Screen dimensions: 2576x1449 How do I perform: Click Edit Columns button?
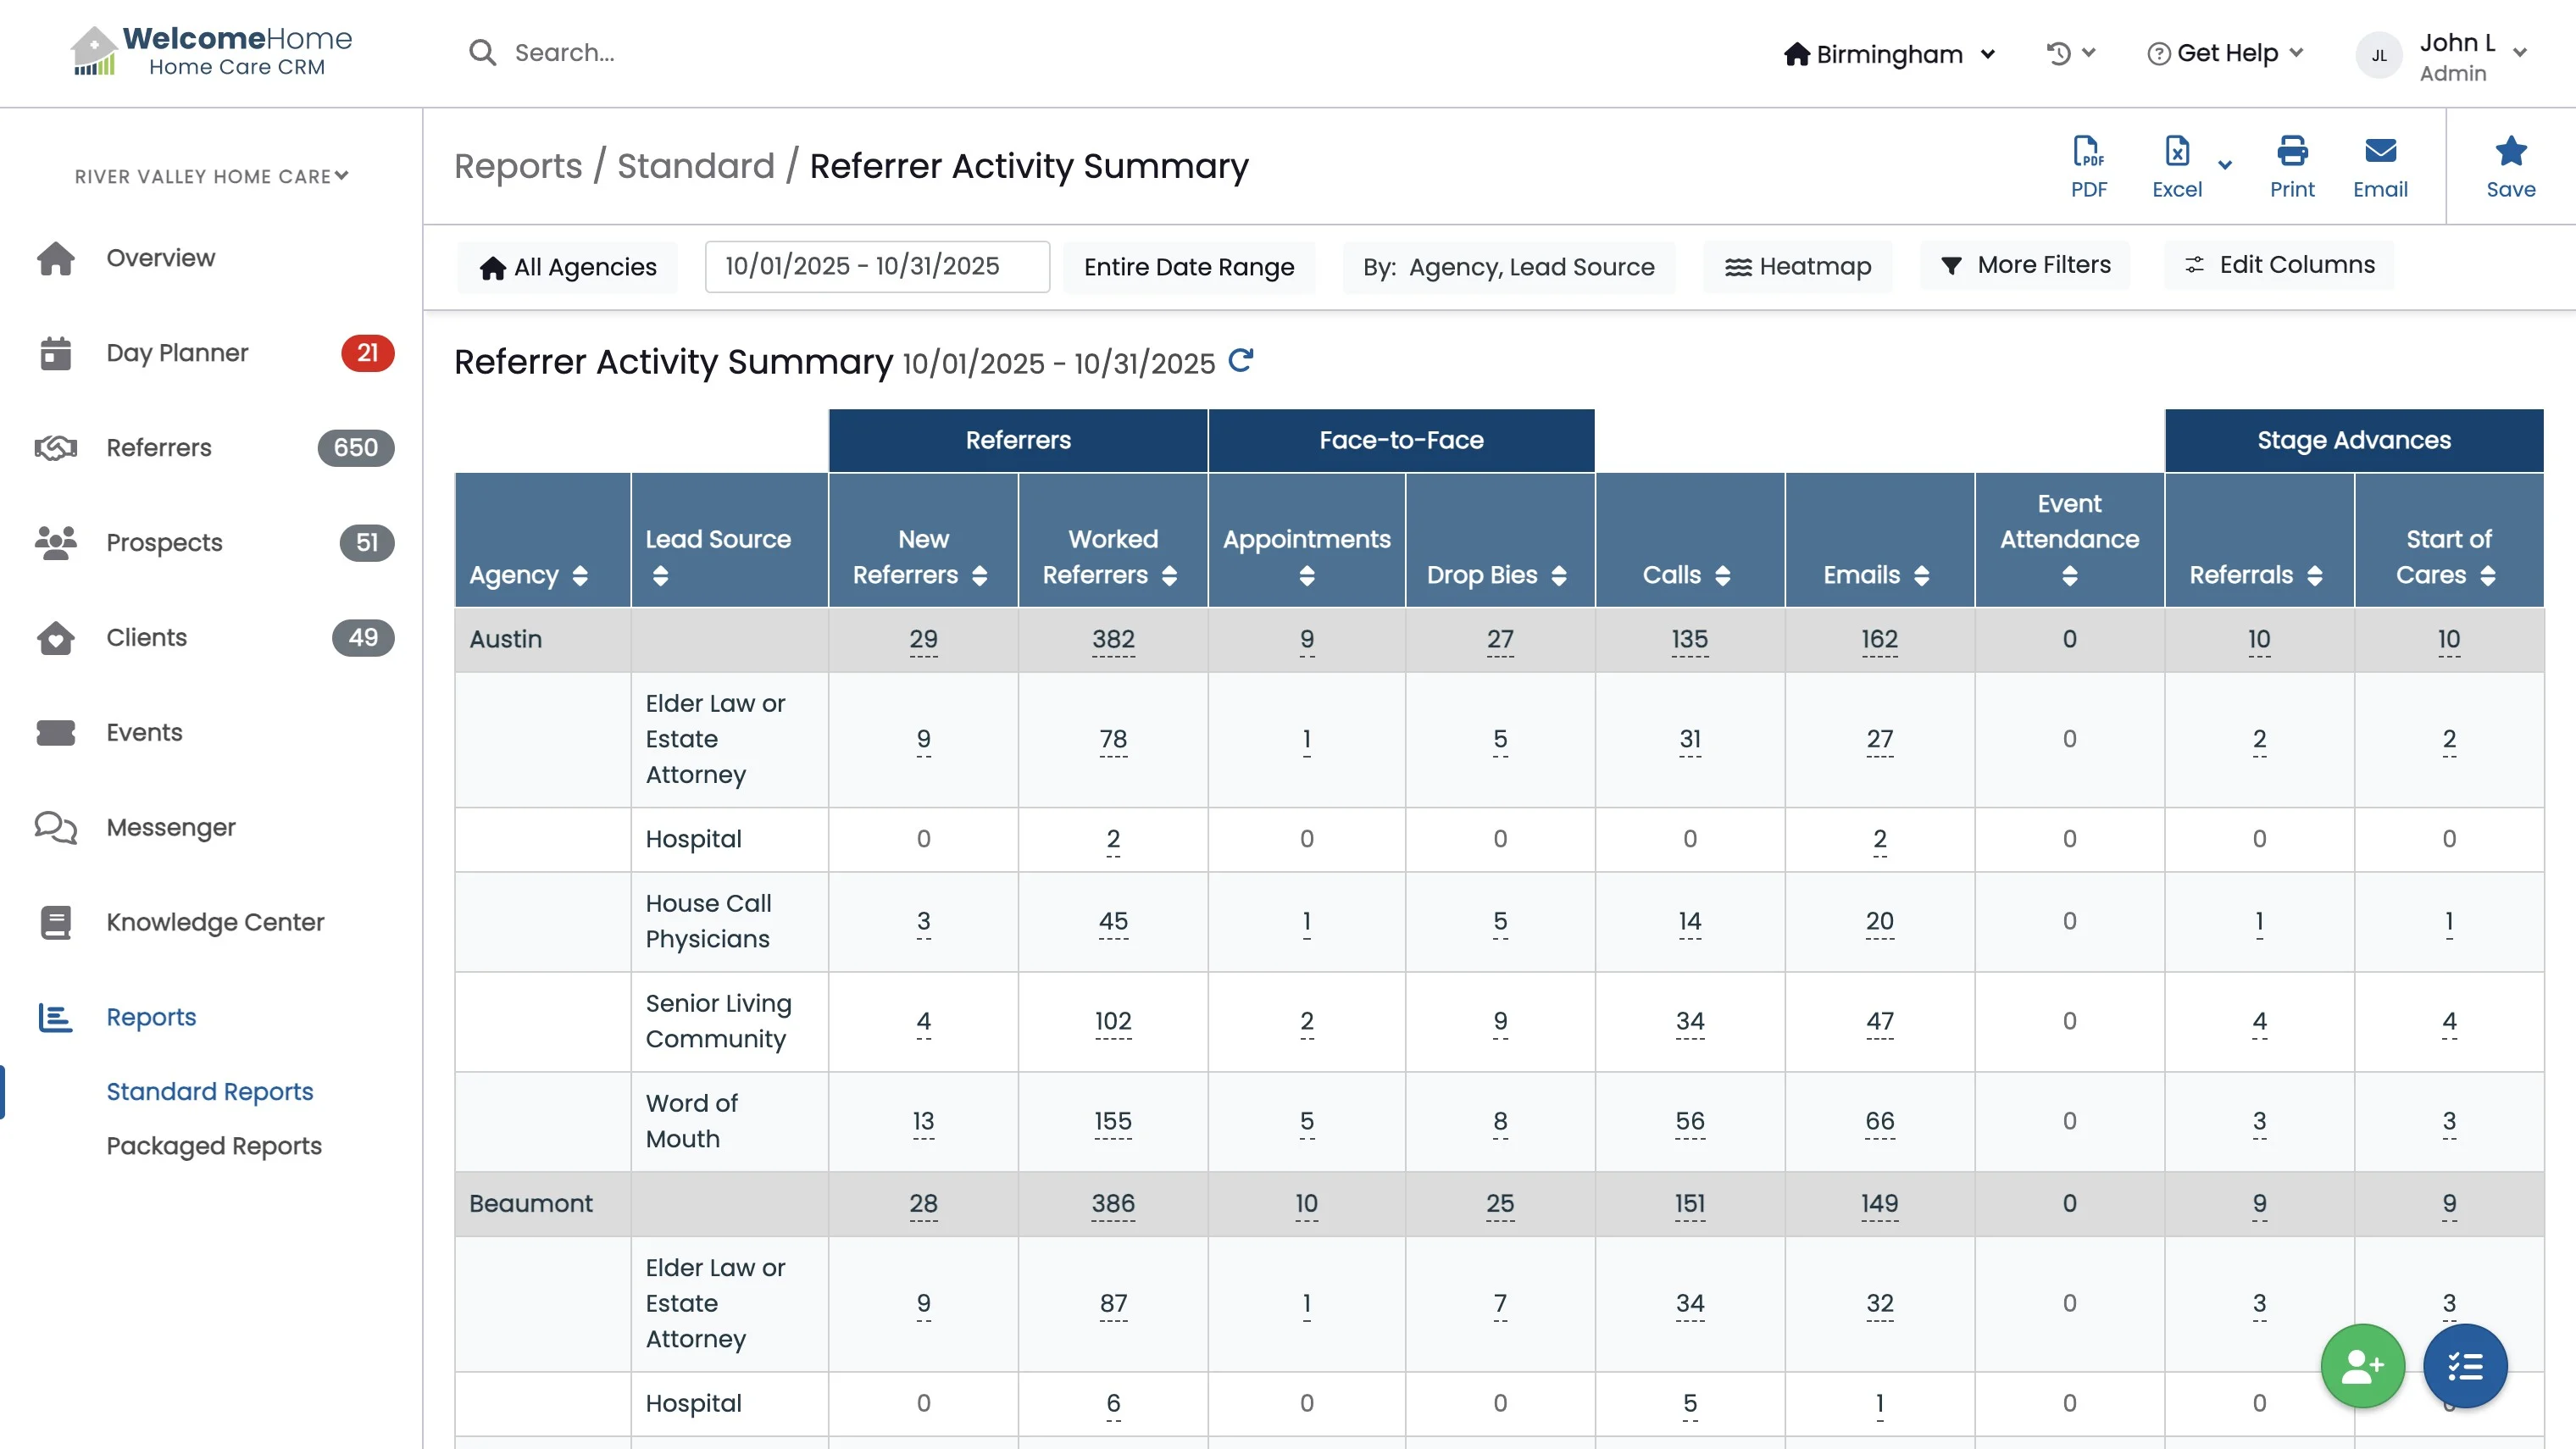point(2279,265)
